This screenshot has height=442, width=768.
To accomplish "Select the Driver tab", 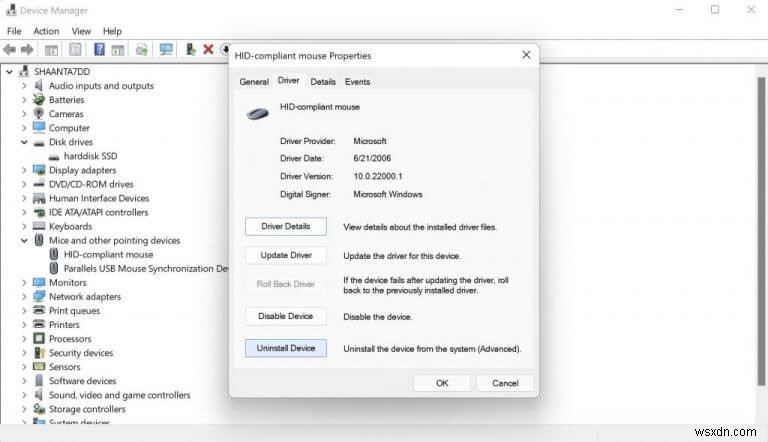I will pyautogui.click(x=288, y=80).
